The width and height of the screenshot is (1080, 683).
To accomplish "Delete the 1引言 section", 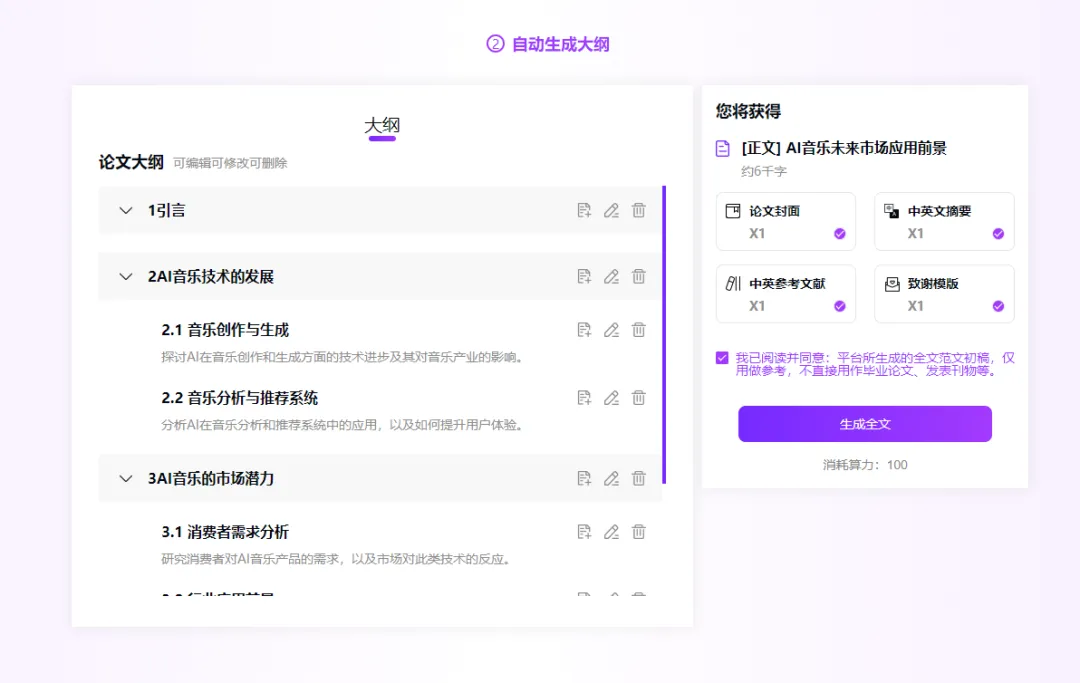I will [x=638, y=211].
